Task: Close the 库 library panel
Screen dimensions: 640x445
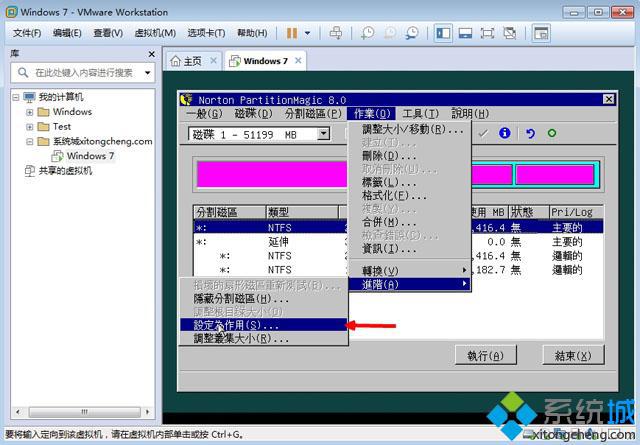Action: coord(151,54)
